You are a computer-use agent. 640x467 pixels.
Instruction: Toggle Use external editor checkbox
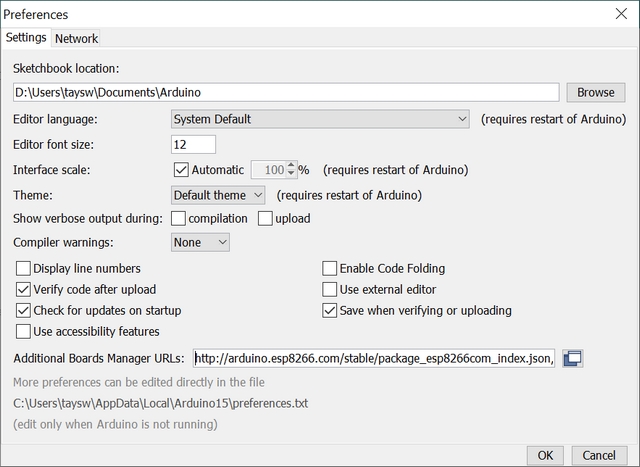click(x=329, y=289)
